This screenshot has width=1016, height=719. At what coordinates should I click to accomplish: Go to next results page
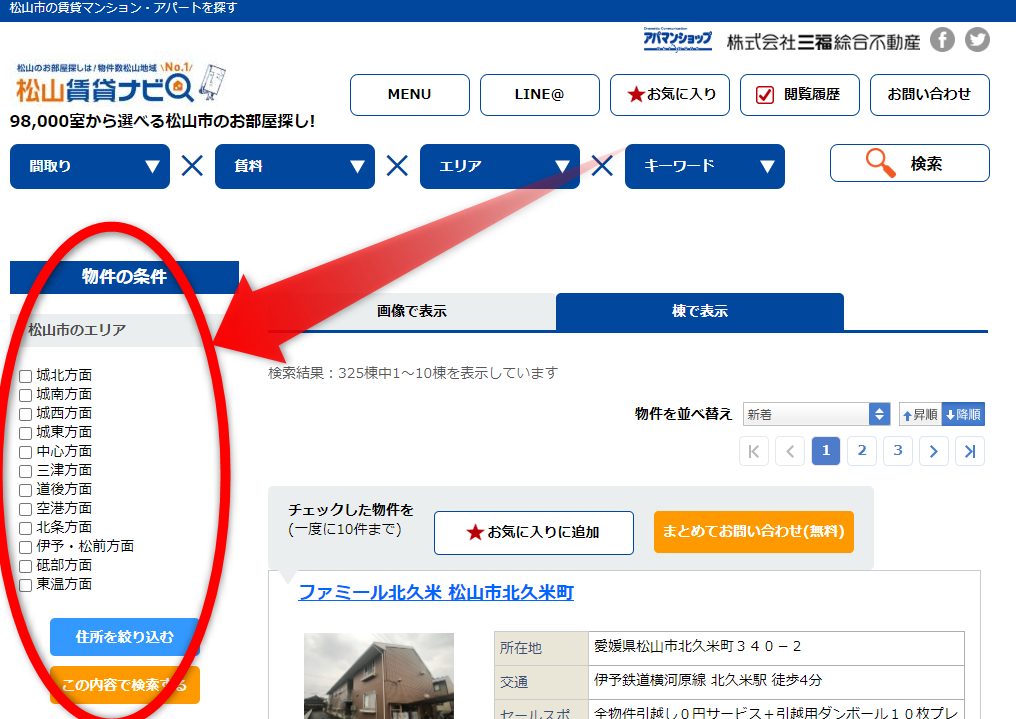point(934,451)
